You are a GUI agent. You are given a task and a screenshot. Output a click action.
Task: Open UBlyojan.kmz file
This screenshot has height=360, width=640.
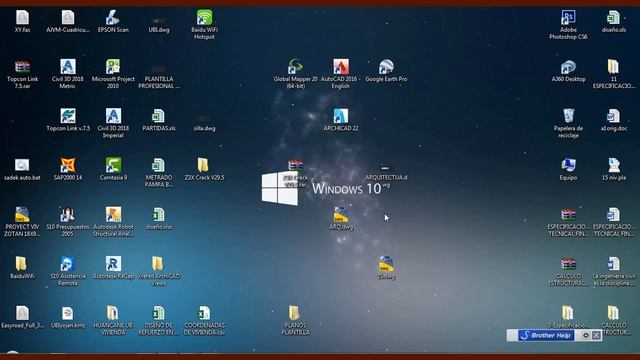click(68, 313)
